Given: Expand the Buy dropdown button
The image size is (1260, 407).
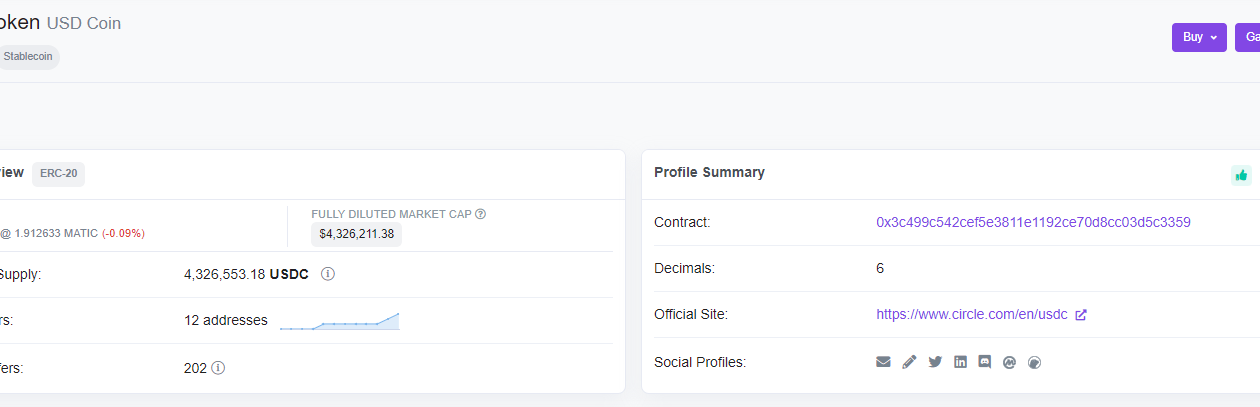Looking at the screenshot, I should pyautogui.click(x=1199, y=37).
